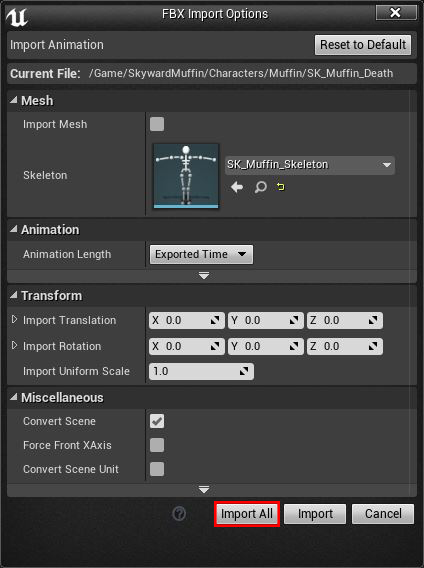Click the Unreal Engine logo icon
424x568 pixels.
(x=17, y=17)
